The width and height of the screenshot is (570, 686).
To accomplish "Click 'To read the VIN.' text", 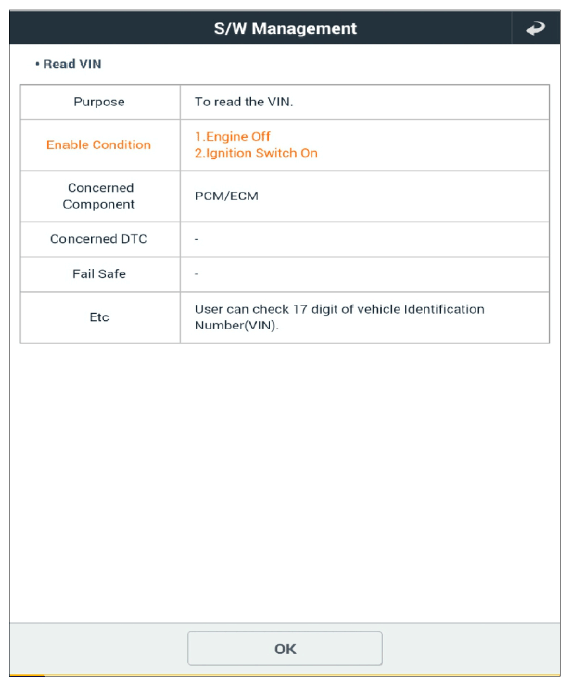I will 244,102.
